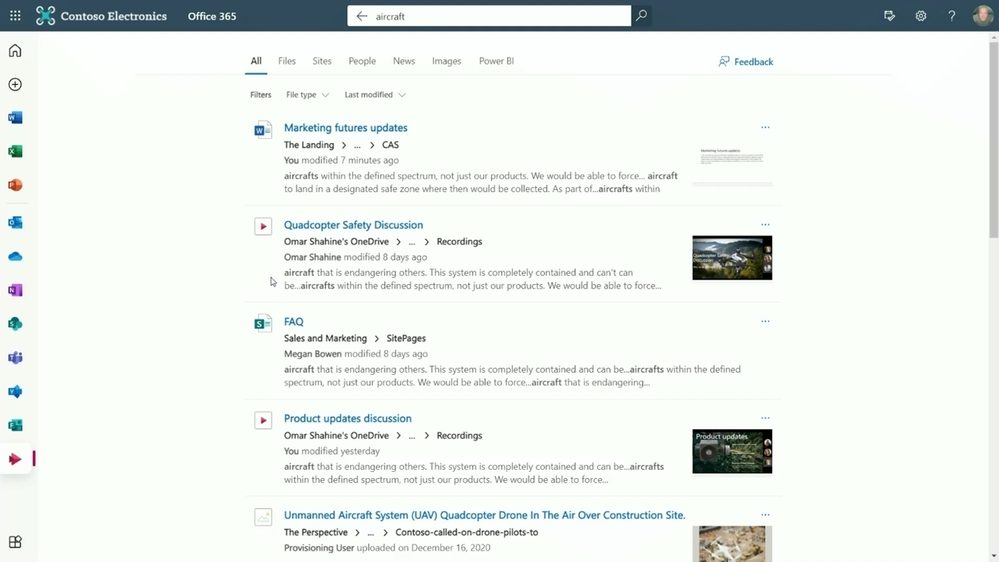Click the Marketing futures updates preview thumbnail

coord(732,163)
